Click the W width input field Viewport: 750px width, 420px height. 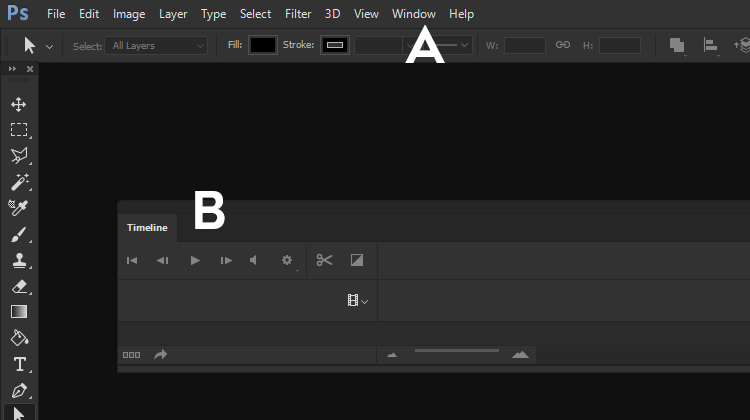[x=525, y=45]
